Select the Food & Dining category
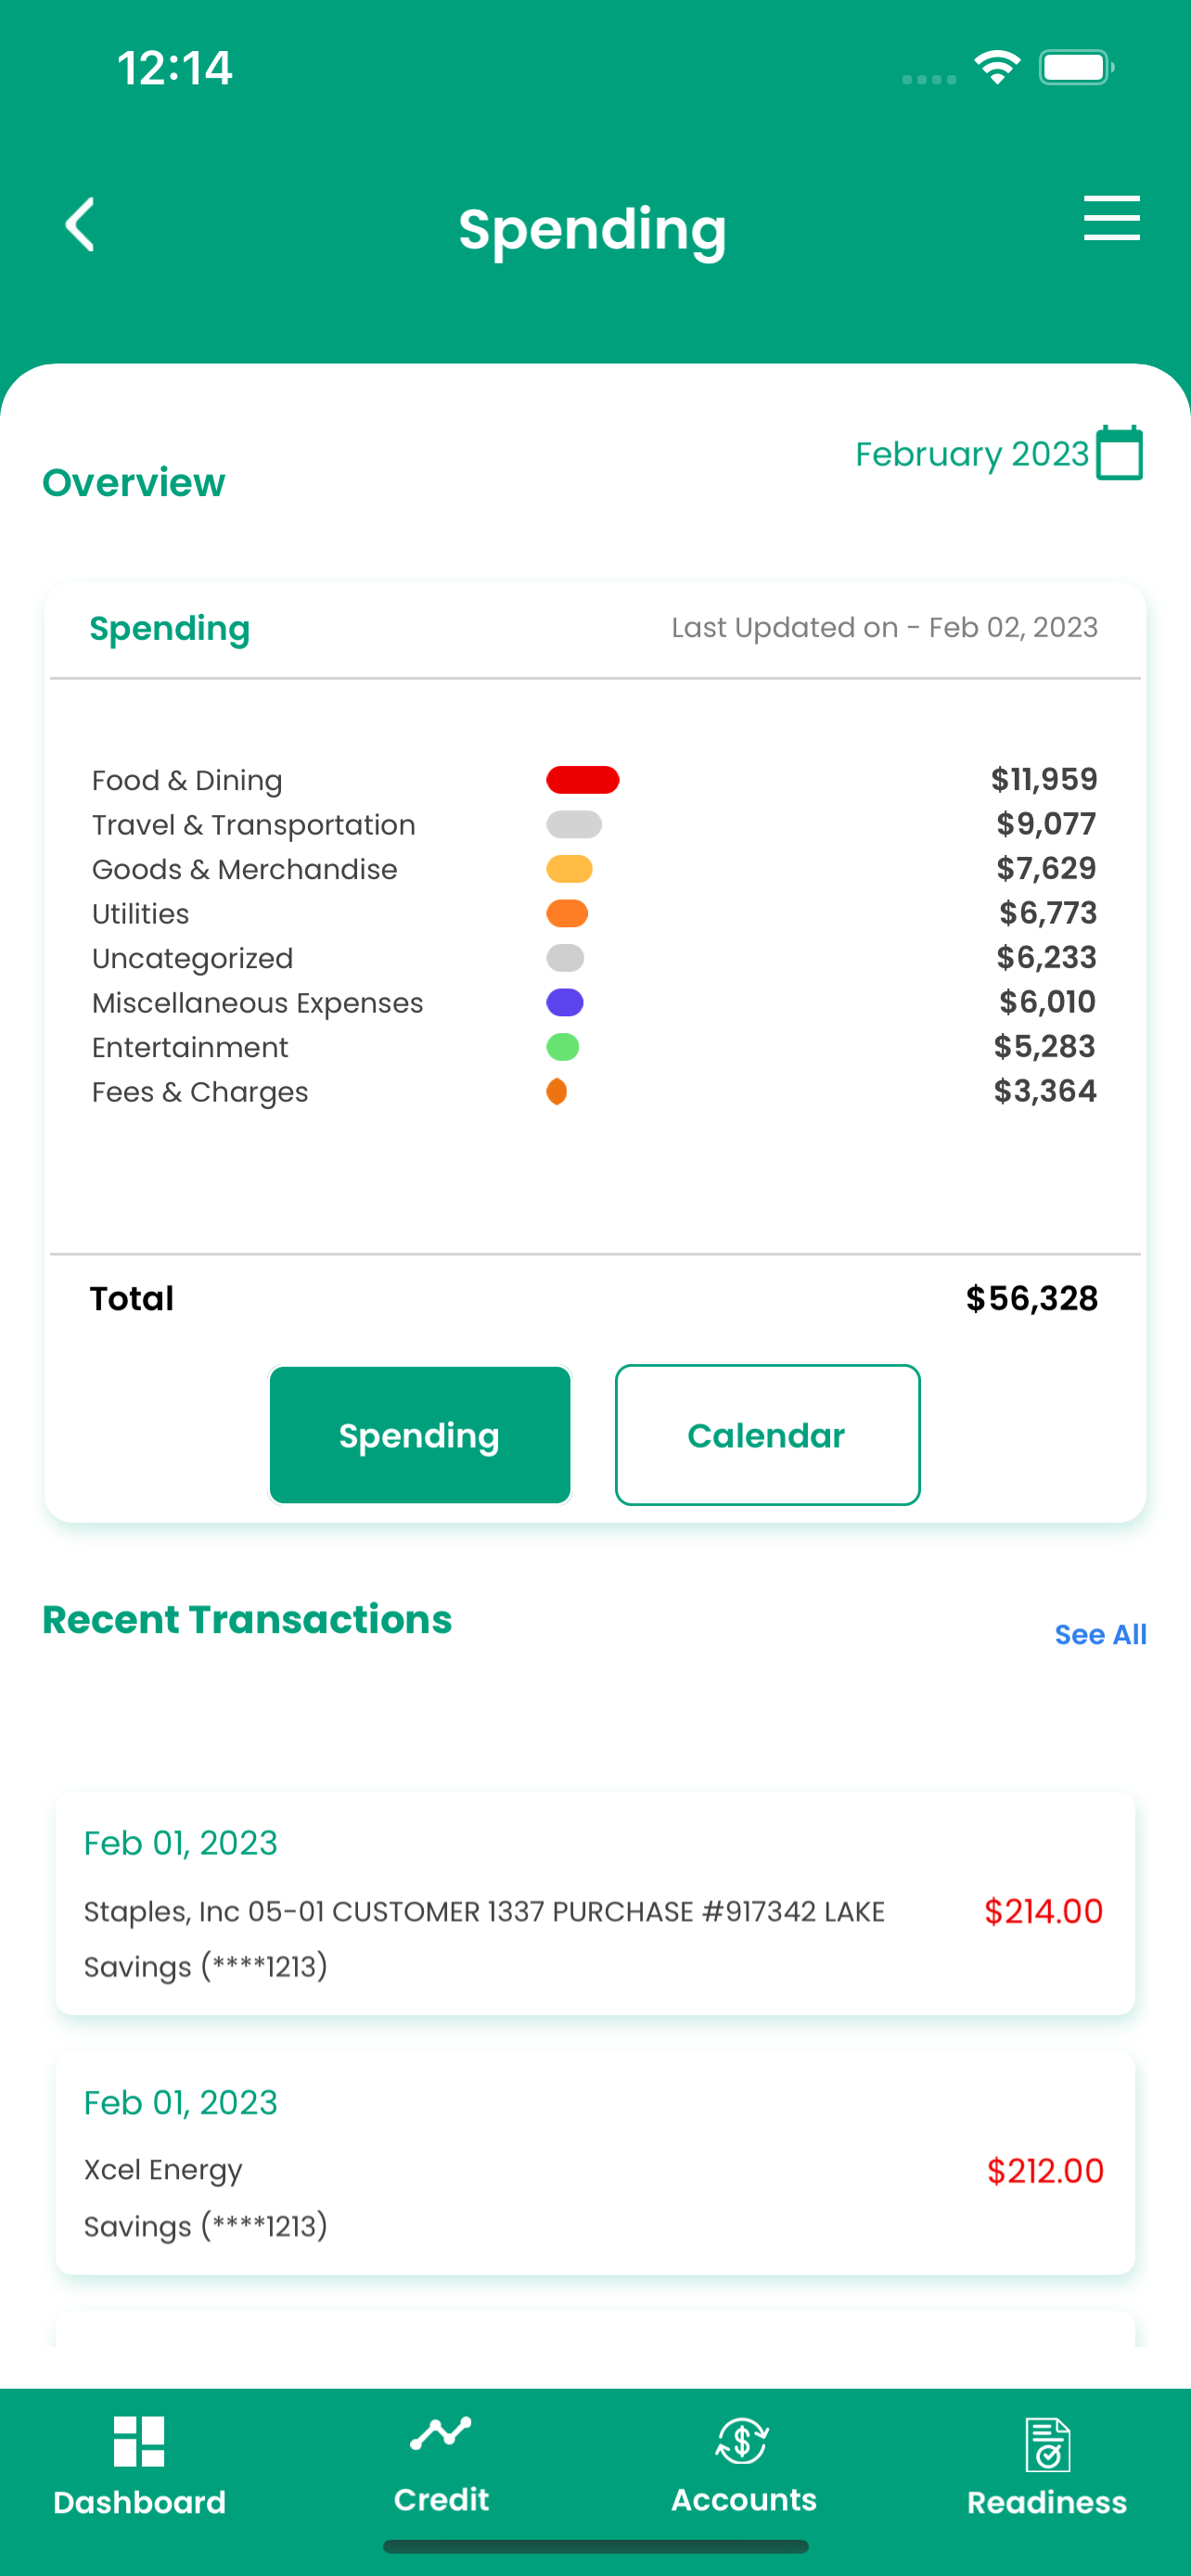The height and width of the screenshot is (2576, 1191). (x=187, y=780)
